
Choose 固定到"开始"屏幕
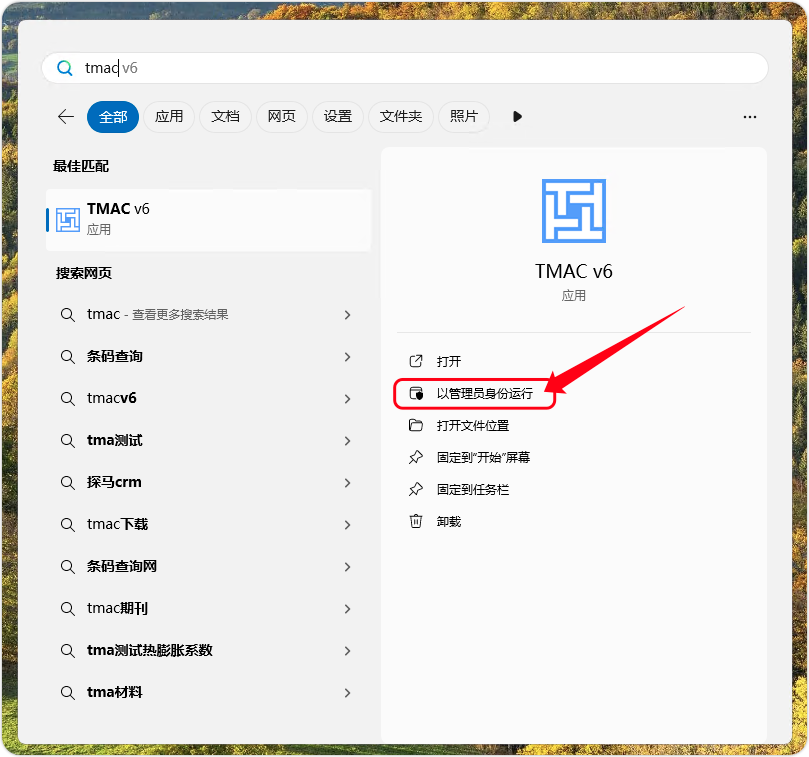click(483, 458)
